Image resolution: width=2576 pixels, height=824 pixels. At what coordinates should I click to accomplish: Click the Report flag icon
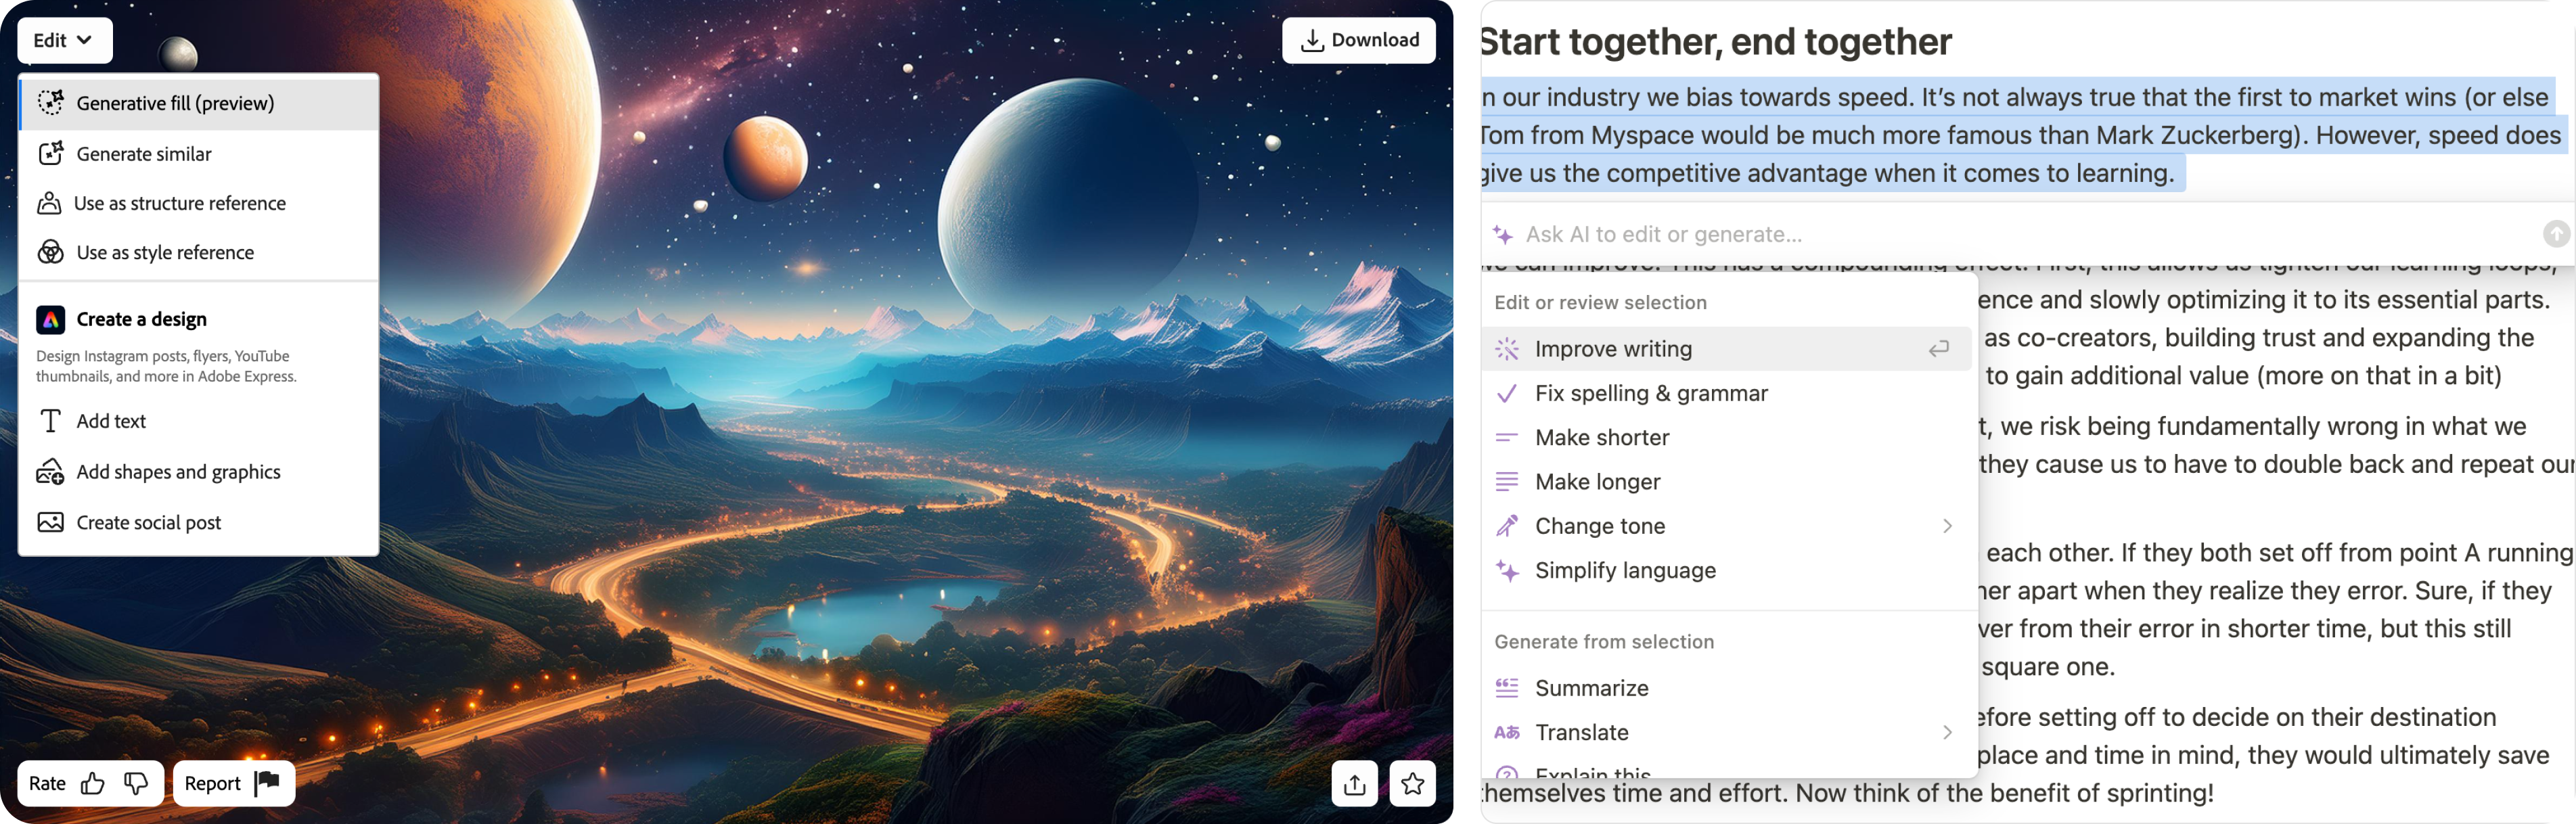267,782
